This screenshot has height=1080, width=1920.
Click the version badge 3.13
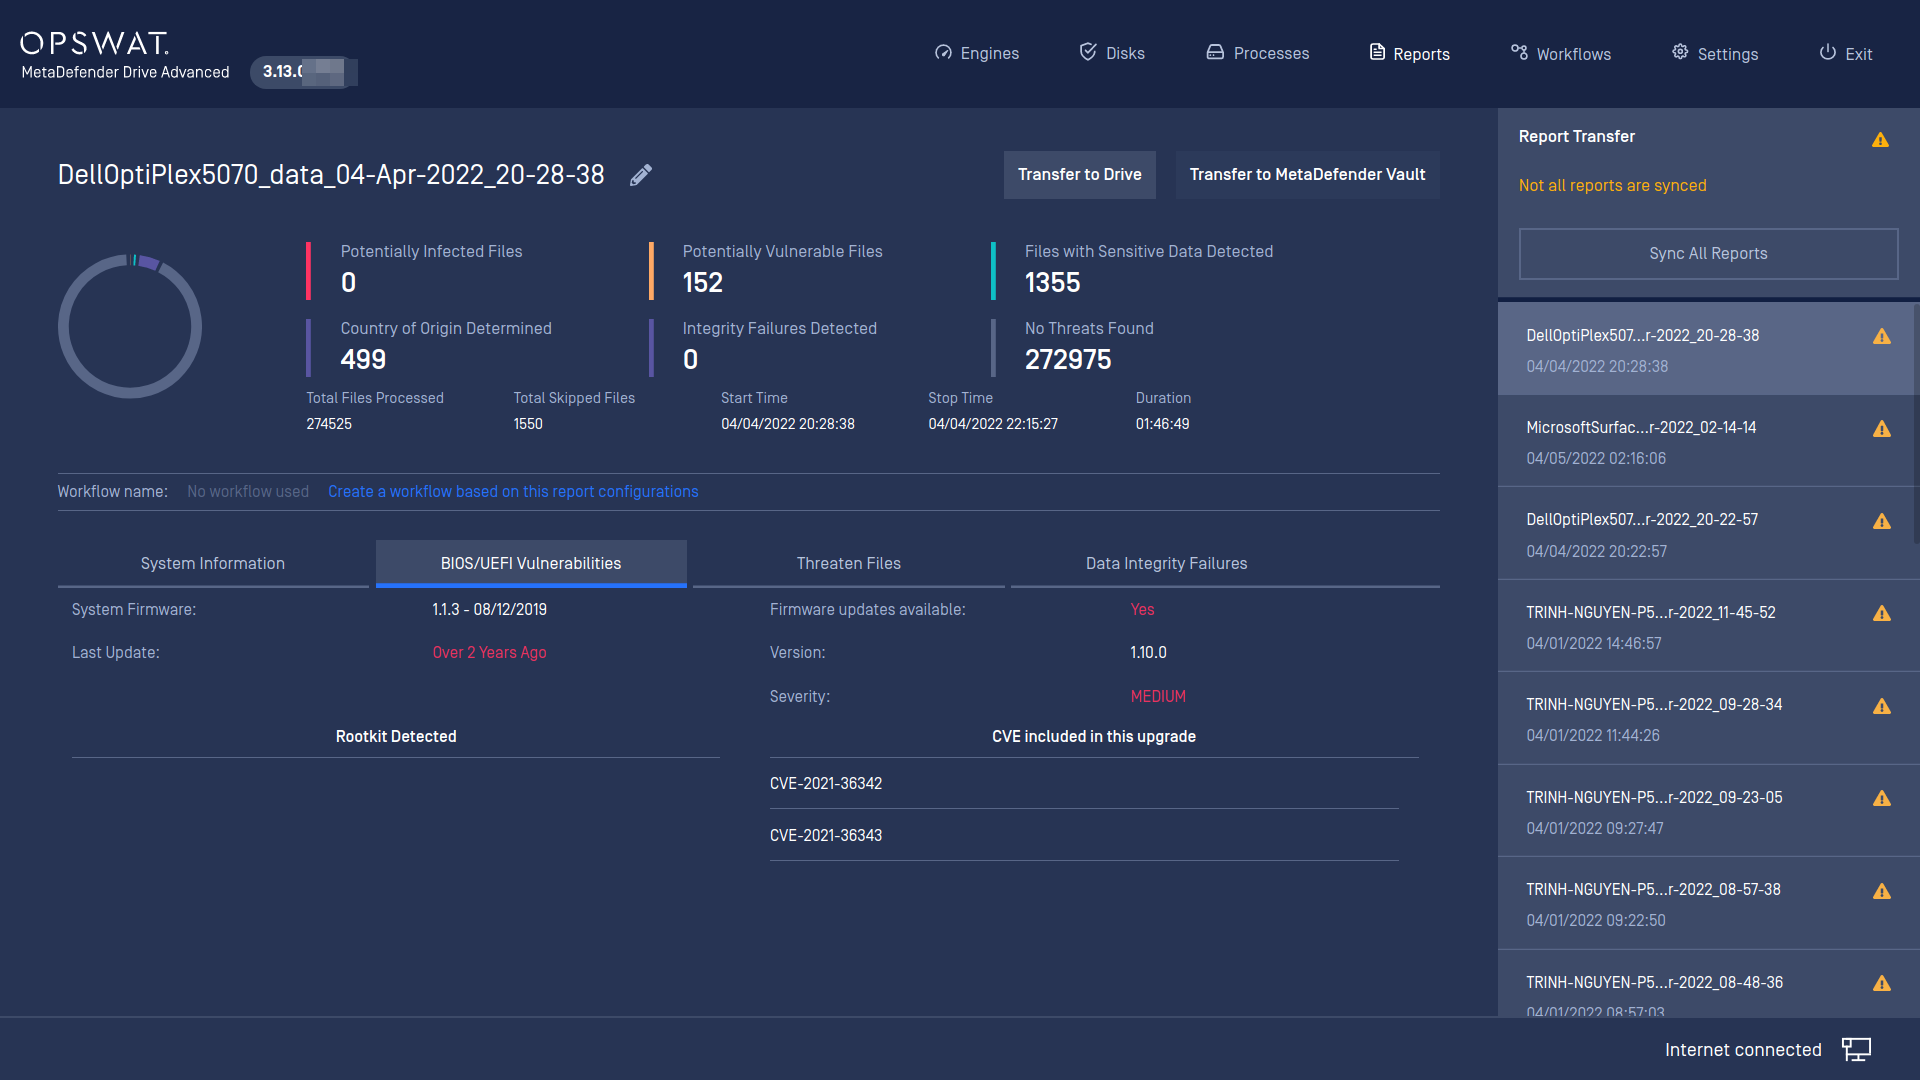pos(303,72)
